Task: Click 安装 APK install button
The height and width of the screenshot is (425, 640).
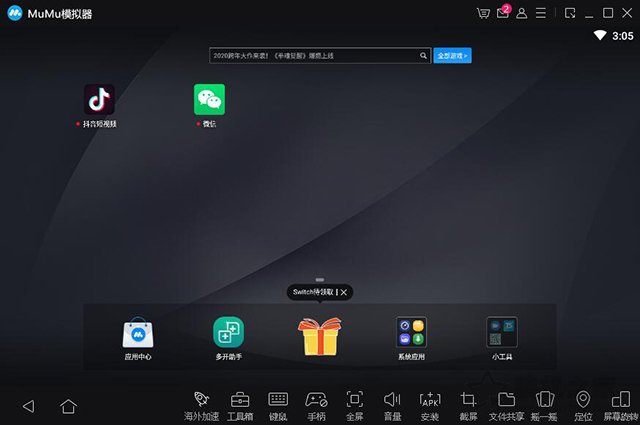Action: pyautogui.click(x=430, y=400)
